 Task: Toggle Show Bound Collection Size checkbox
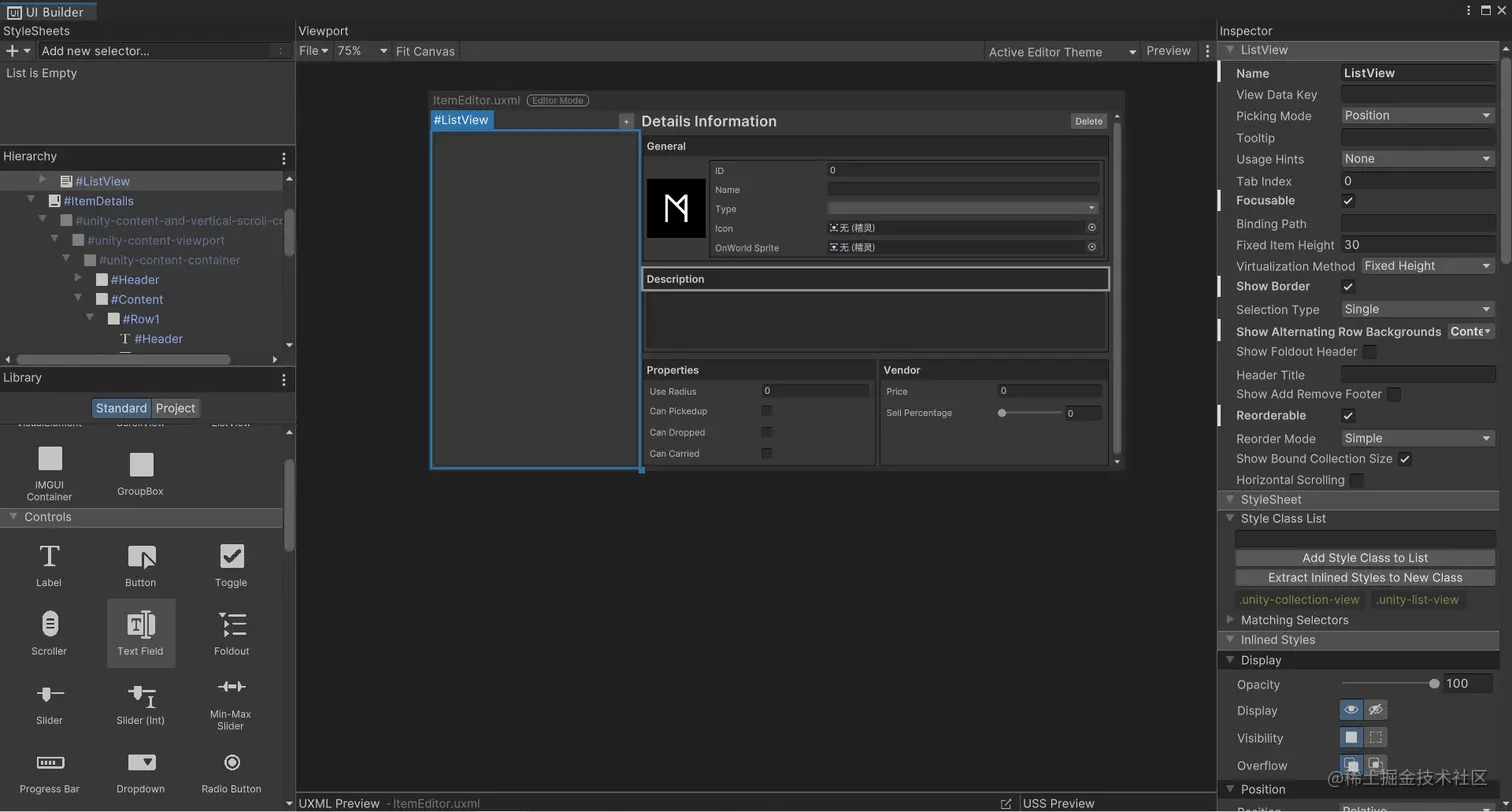(x=1405, y=459)
